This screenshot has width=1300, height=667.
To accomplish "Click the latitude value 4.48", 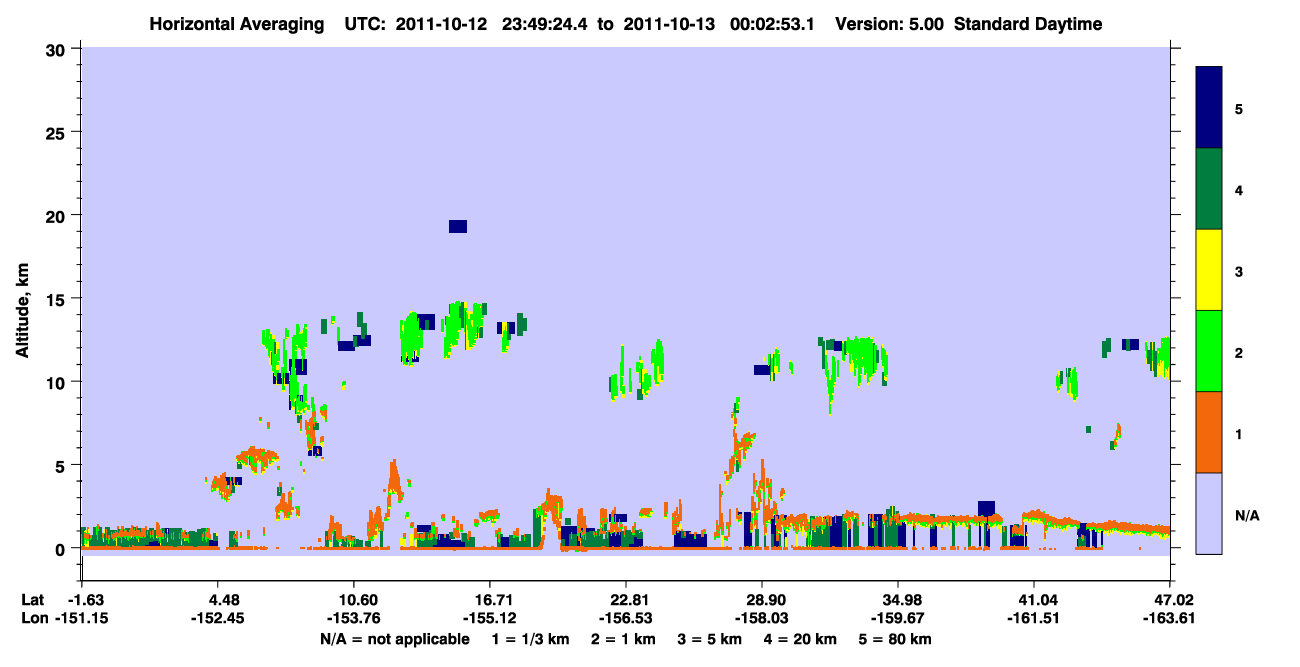I will coord(217,599).
